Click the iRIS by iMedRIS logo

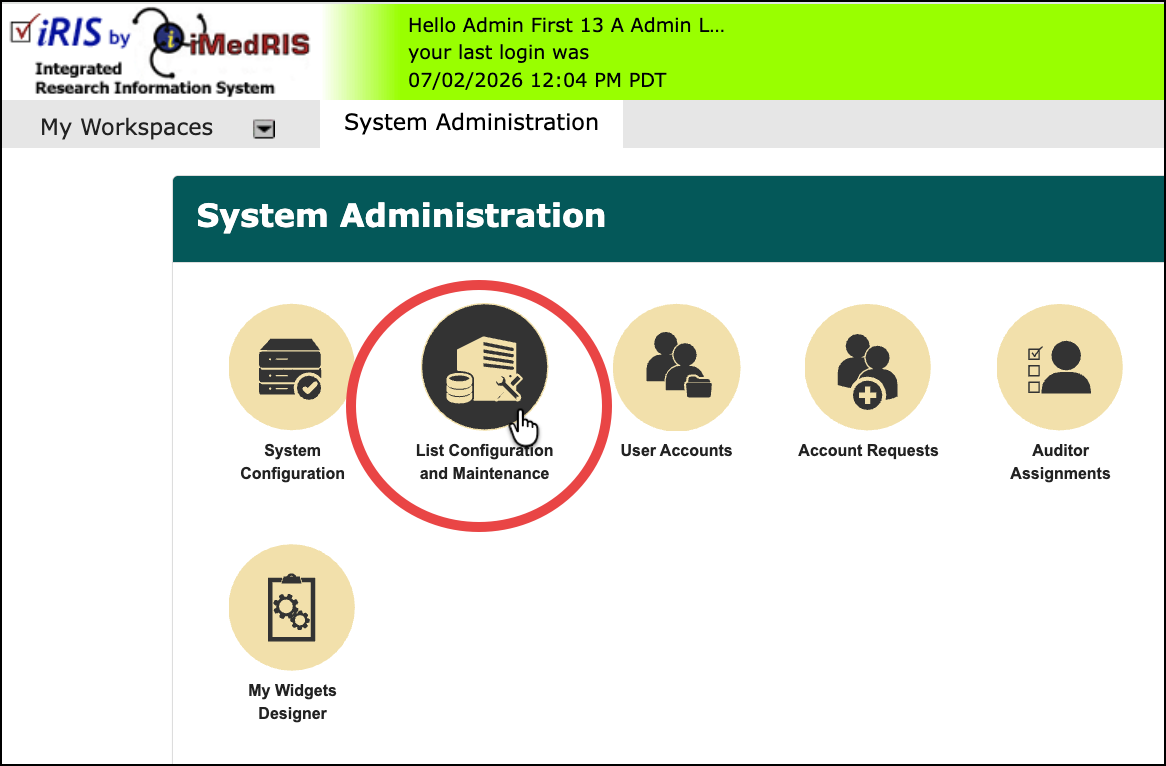(x=160, y=51)
